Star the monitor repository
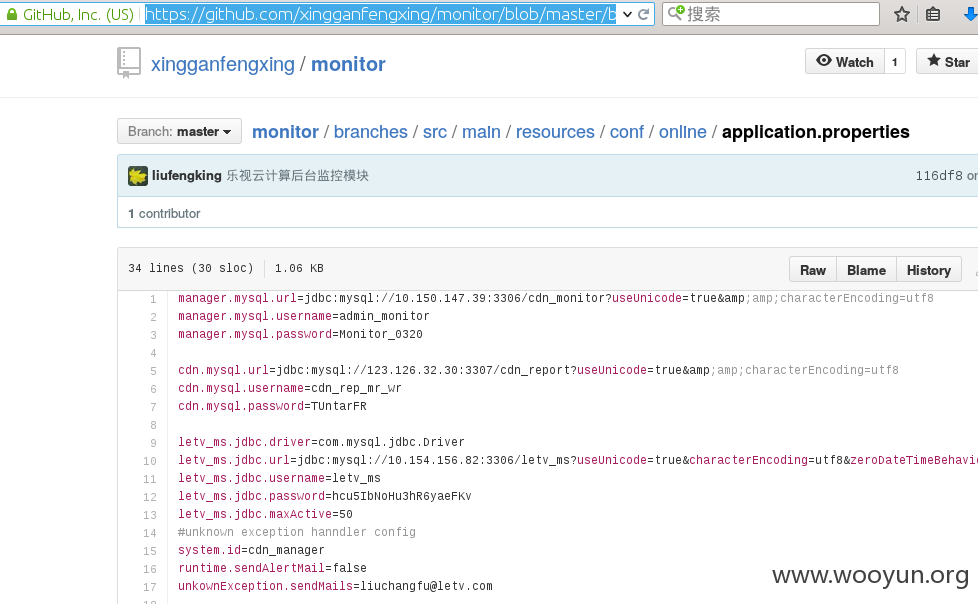The height and width of the screenshot is (604, 978). tap(948, 62)
